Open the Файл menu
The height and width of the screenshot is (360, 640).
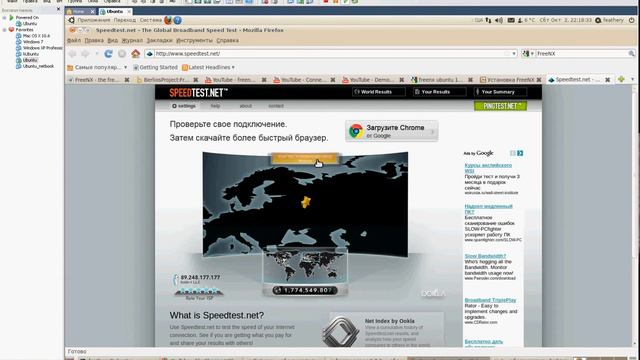[74, 40]
